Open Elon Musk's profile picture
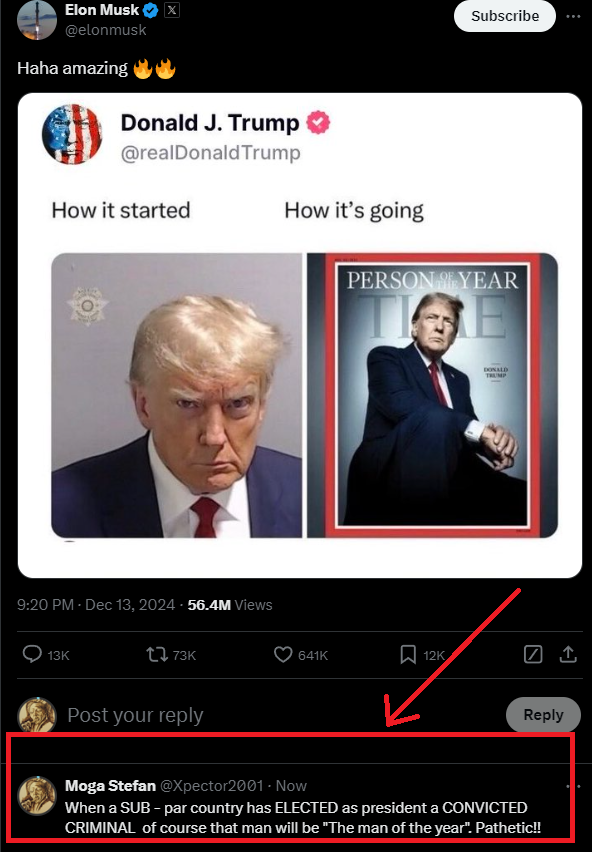The image size is (592, 852). [x=37, y=20]
